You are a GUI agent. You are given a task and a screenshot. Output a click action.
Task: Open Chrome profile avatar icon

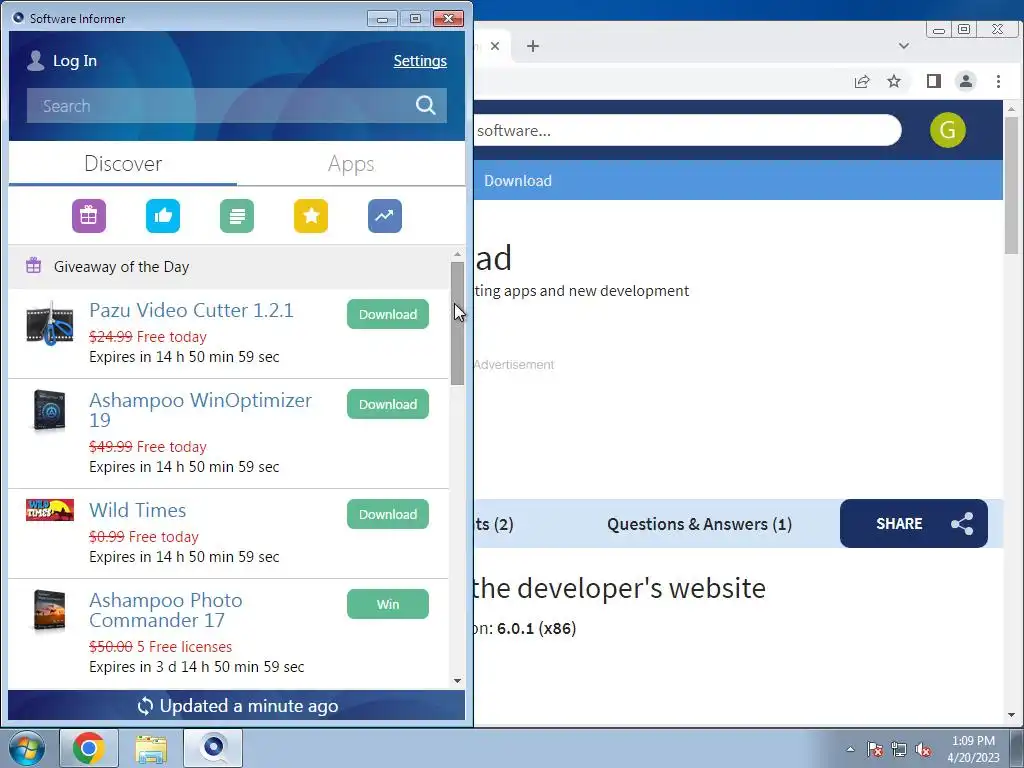tap(966, 81)
